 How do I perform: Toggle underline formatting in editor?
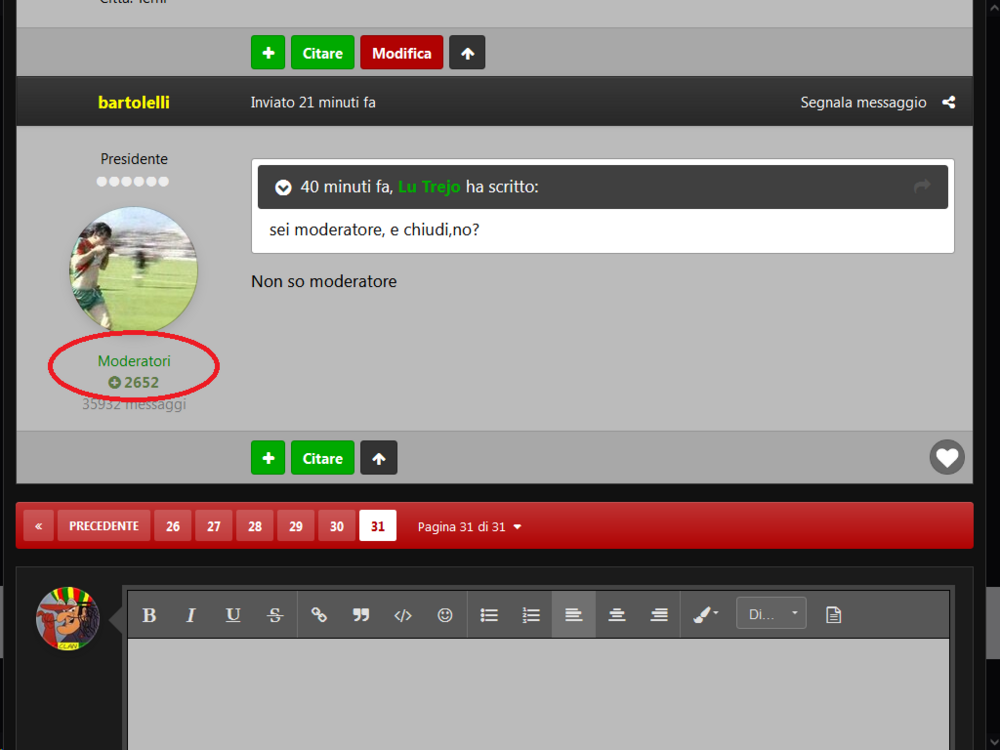tap(233, 615)
